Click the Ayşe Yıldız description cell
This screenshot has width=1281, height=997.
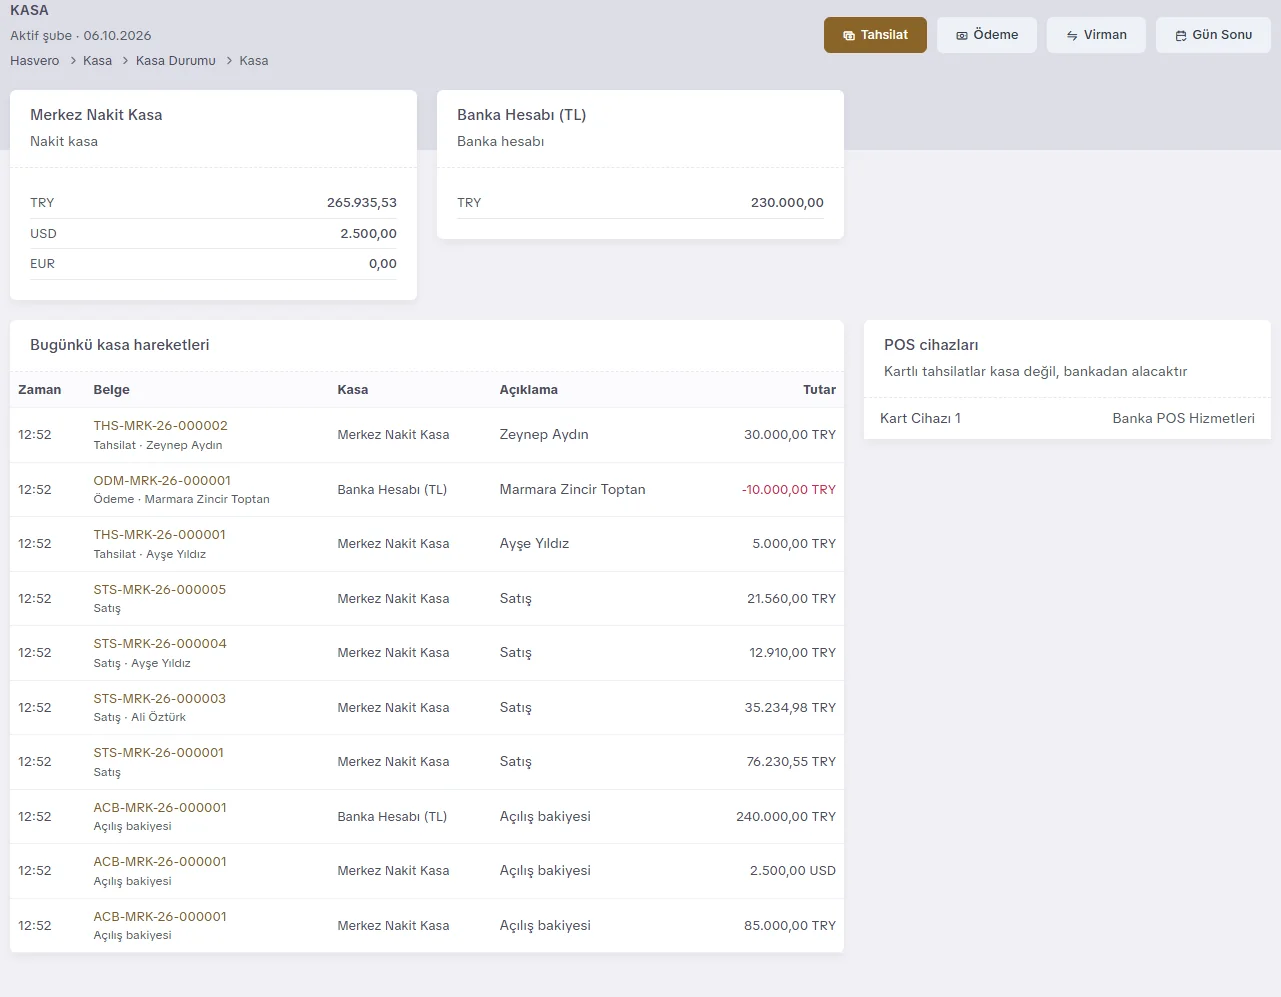tap(535, 544)
